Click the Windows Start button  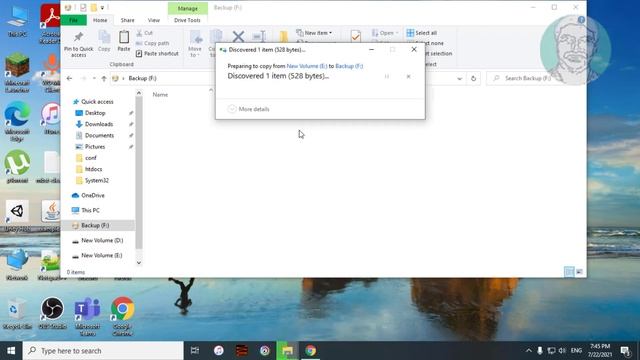click(x=11, y=351)
